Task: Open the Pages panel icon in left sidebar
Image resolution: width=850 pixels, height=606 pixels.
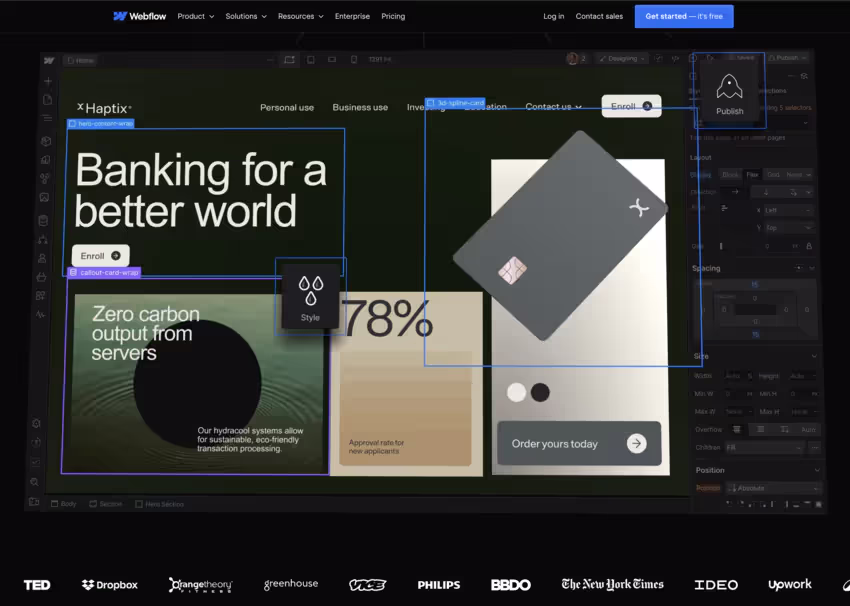Action: pos(47,100)
